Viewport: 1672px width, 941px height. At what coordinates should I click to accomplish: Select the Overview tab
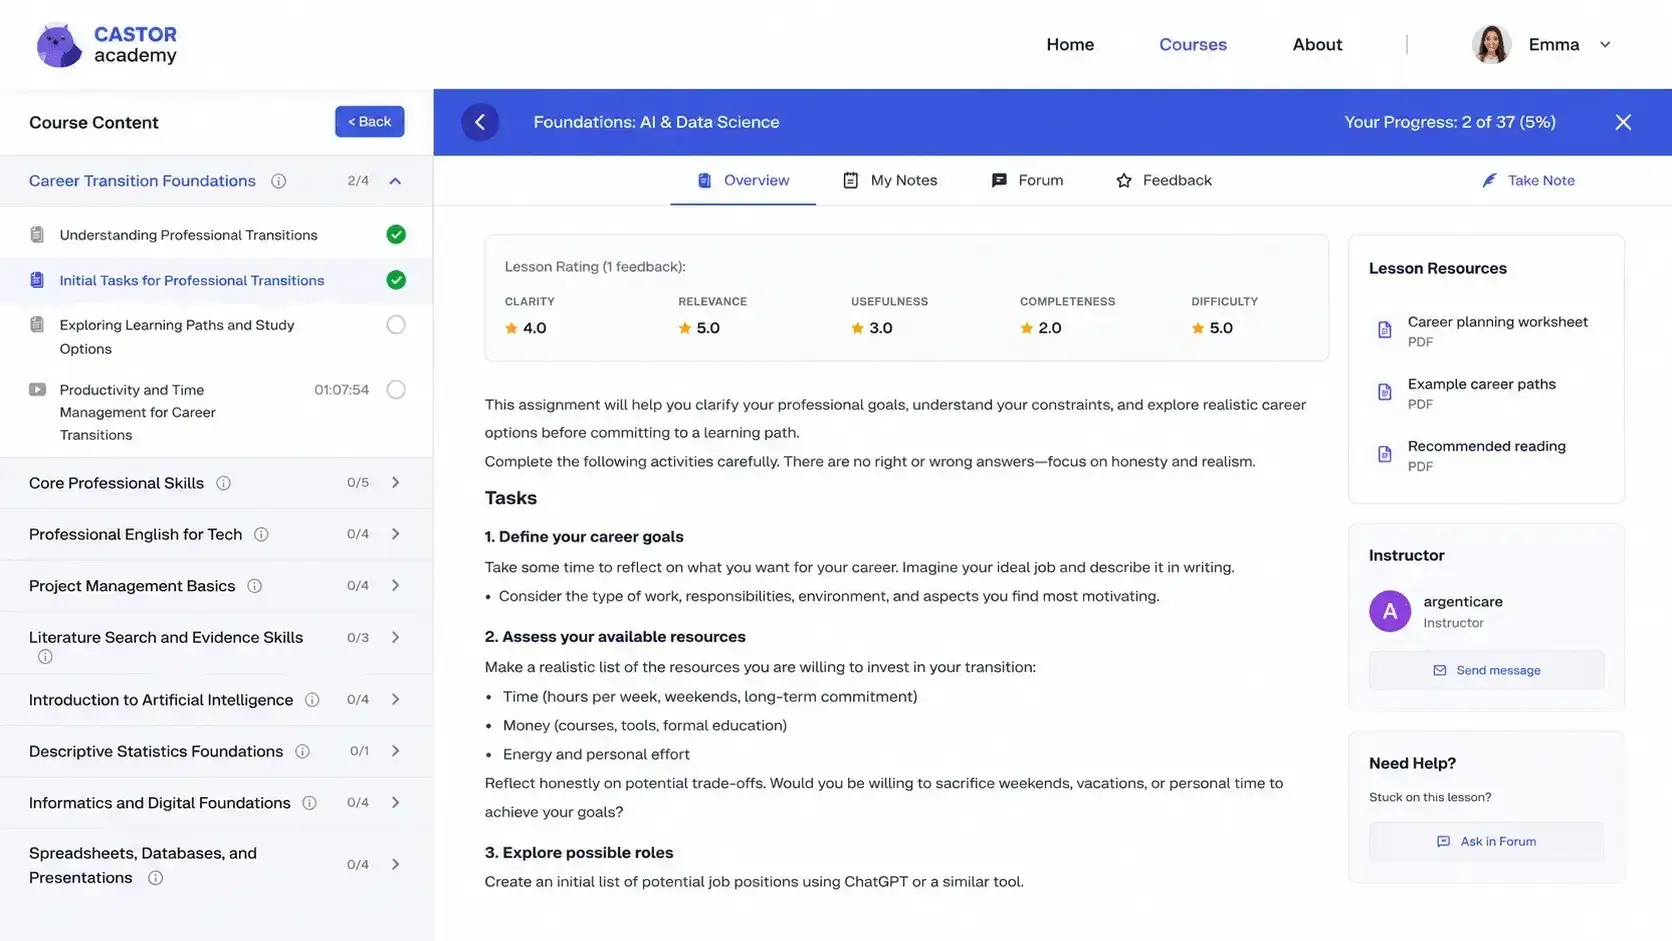point(743,180)
